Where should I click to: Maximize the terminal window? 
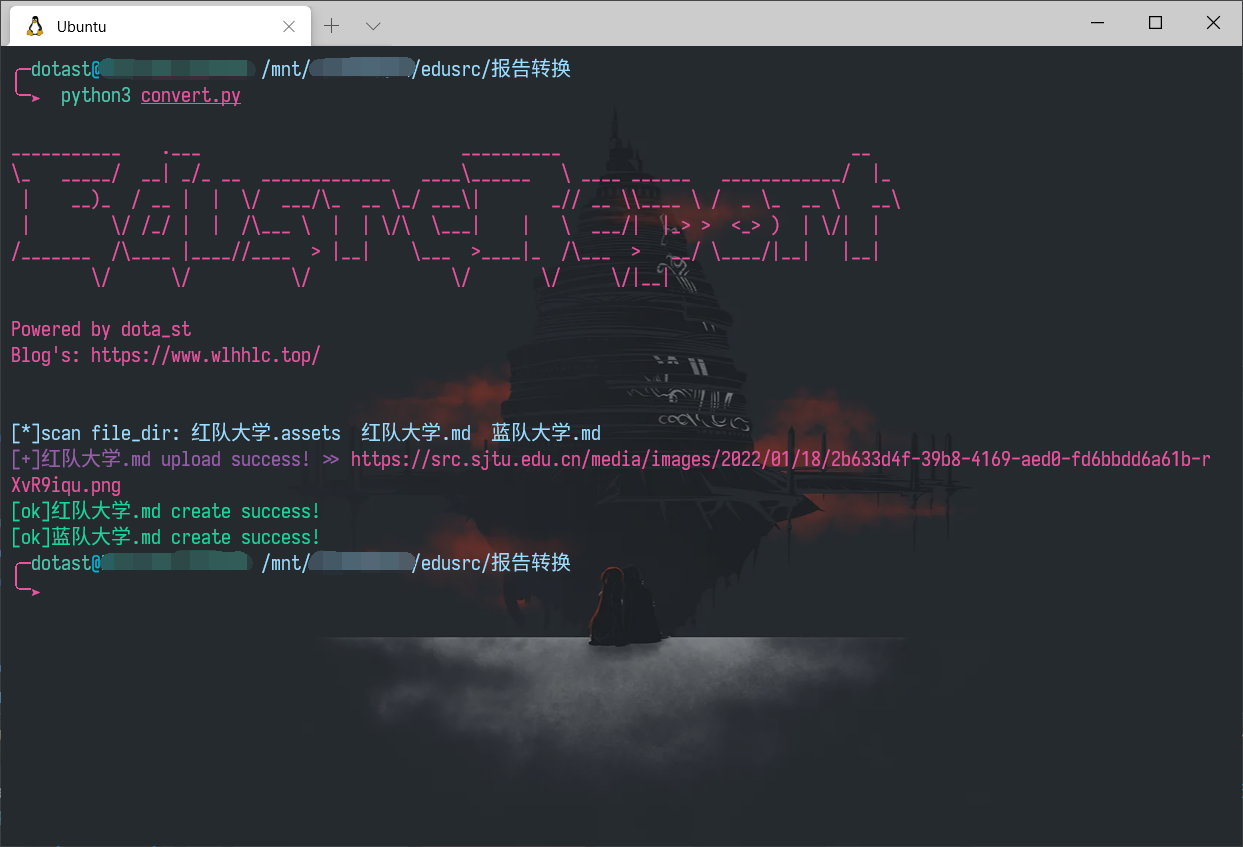click(x=1155, y=23)
